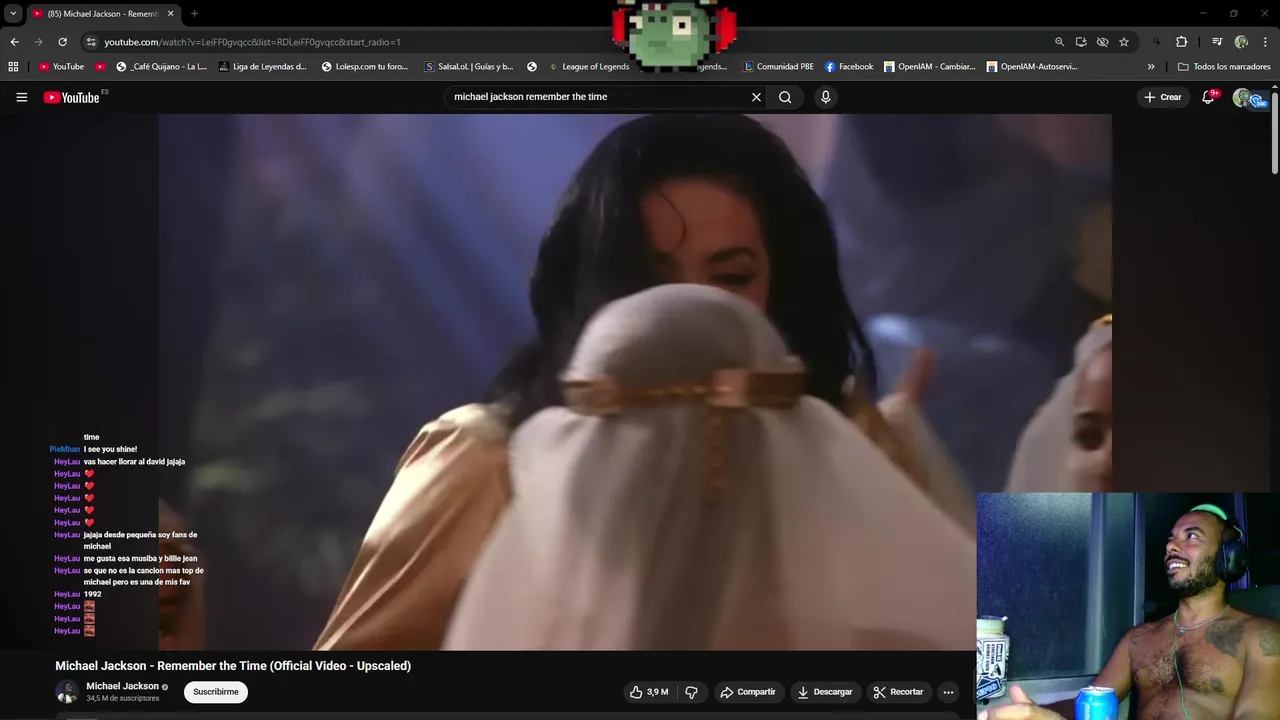Screen dimensions: 1280x720
Task: Open the zoom magnifier in address bar
Action: point(1059,42)
